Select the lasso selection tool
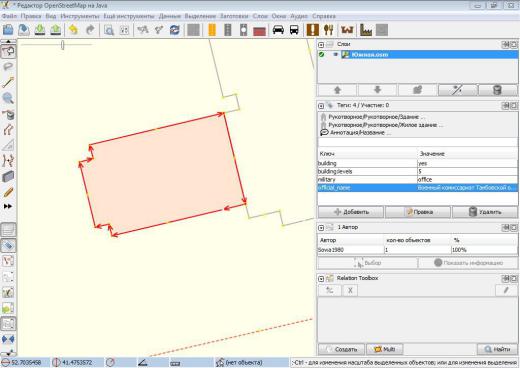The height and width of the screenshot is (368, 520). [x=8, y=66]
